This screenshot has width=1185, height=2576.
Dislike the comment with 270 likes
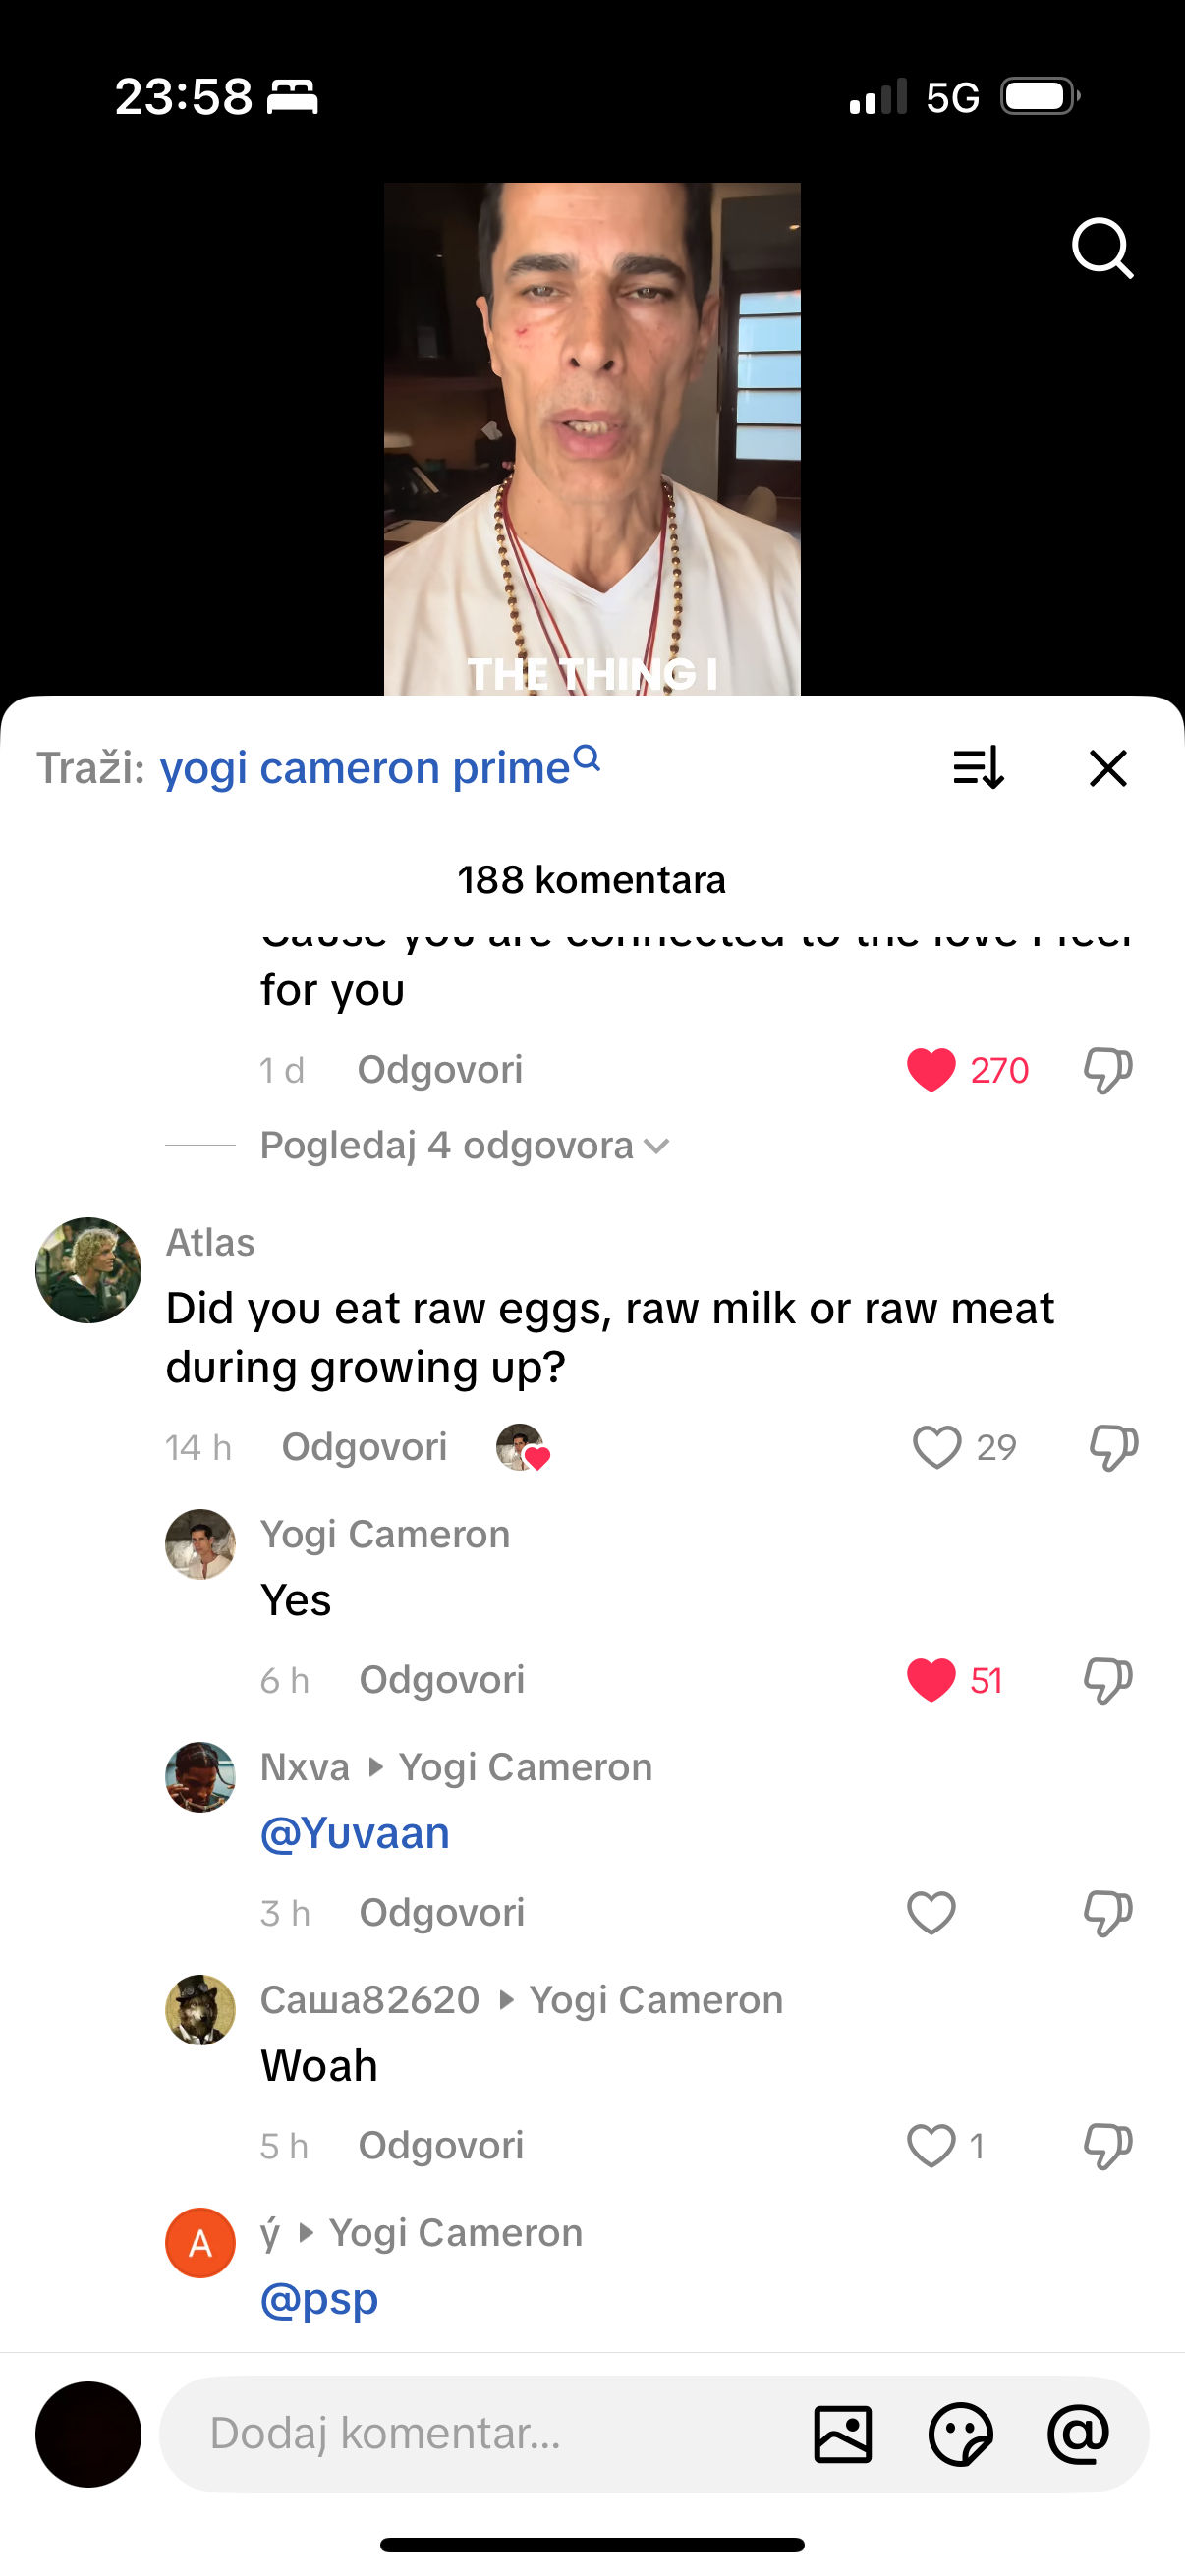[x=1108, y=1070]
